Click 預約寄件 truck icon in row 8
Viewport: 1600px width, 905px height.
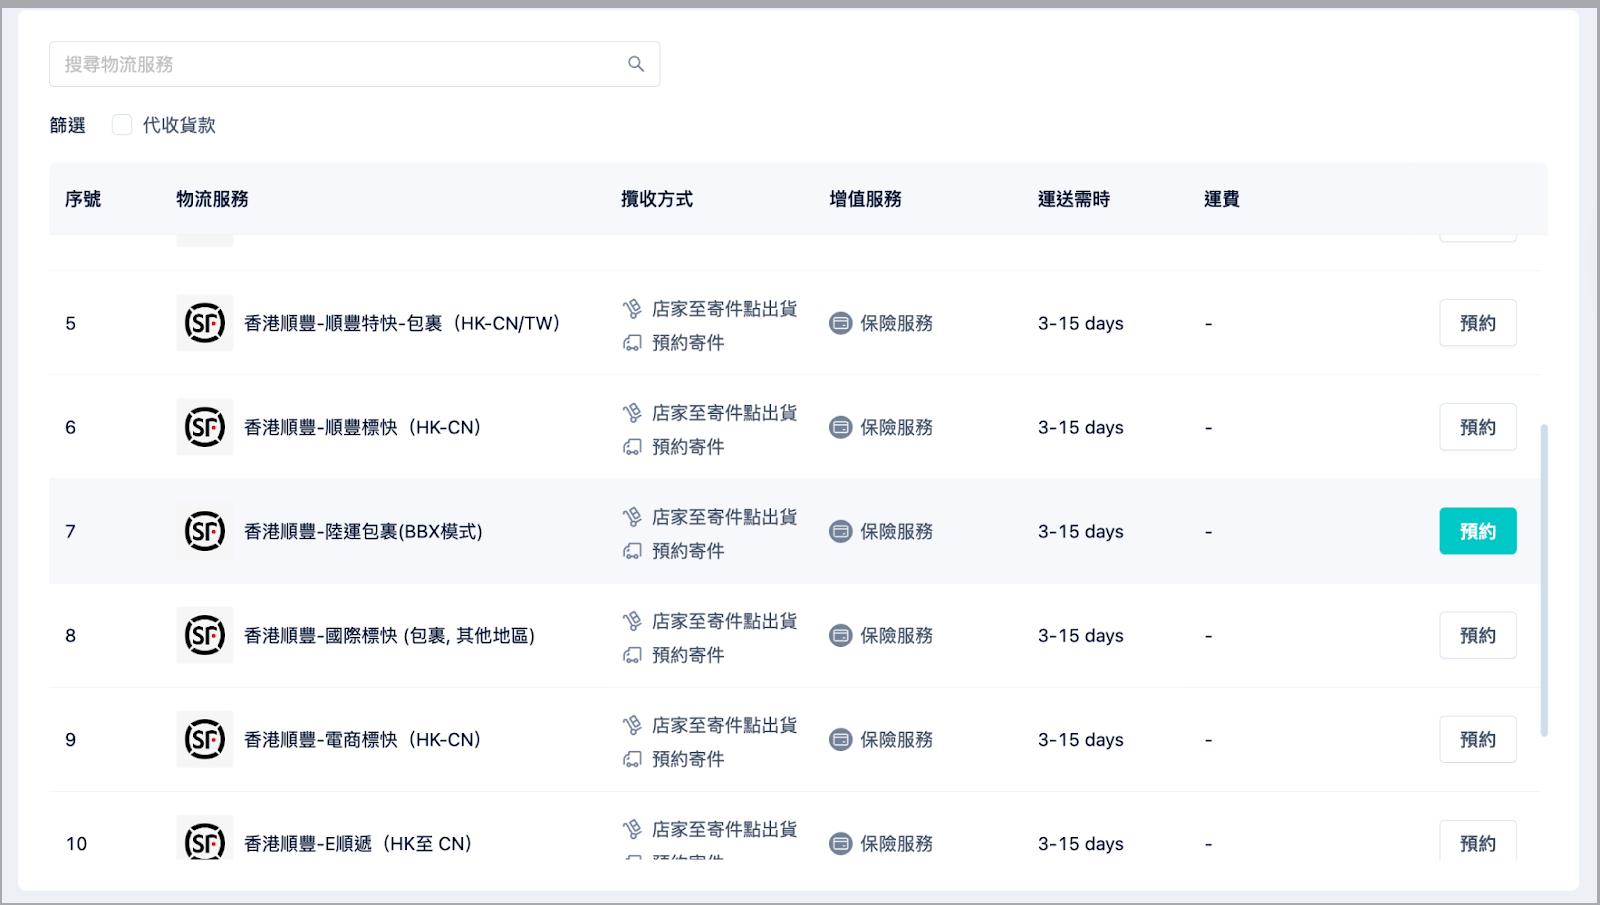point(632,655)
